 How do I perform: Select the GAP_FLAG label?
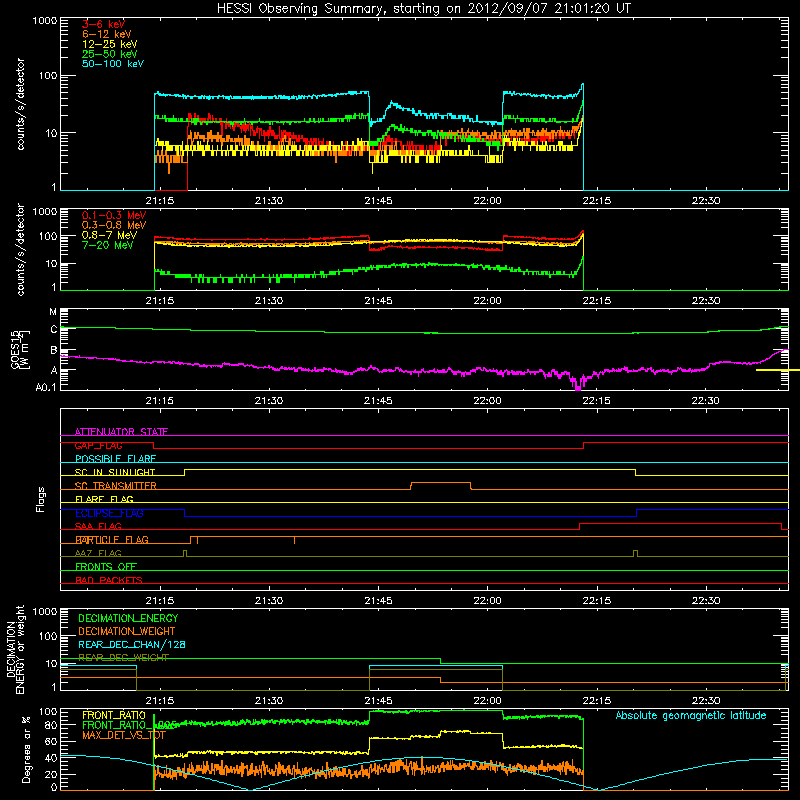98,445
